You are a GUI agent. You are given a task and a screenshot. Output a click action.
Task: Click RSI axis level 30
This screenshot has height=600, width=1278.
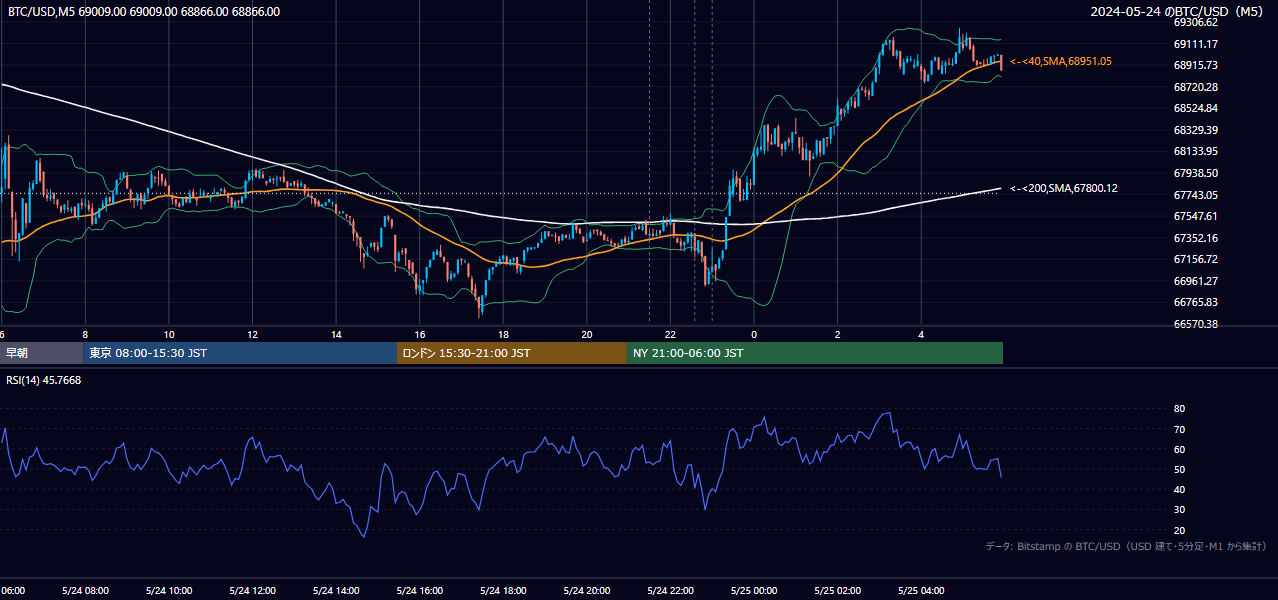coord(1179,509)
